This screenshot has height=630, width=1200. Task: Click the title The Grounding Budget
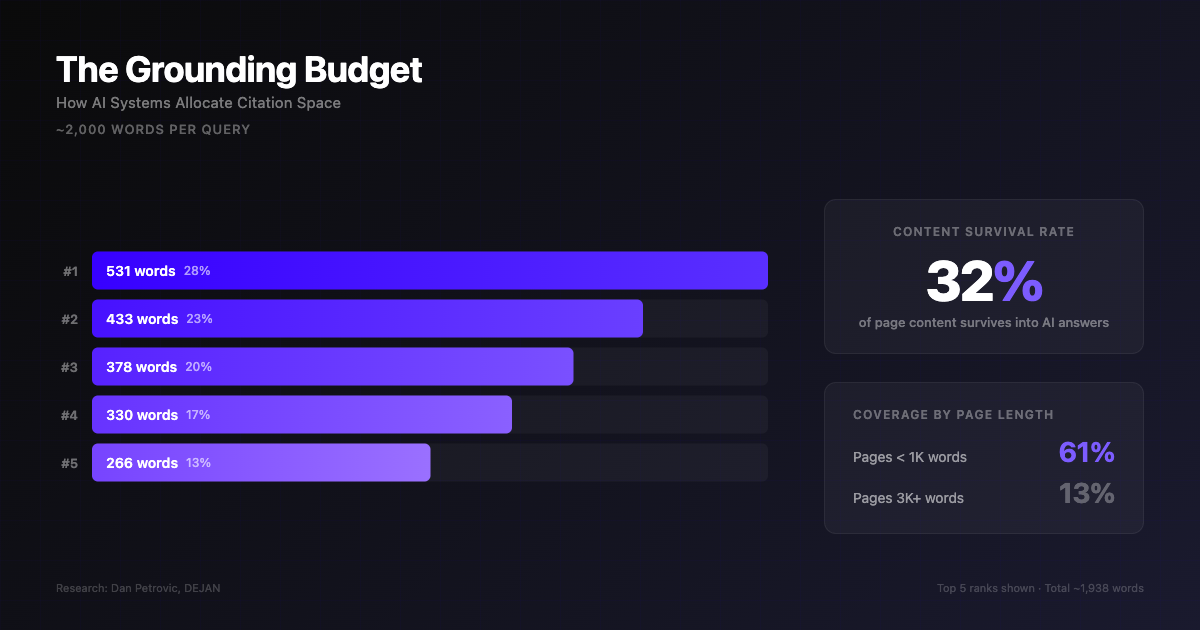tap(239, 70)
